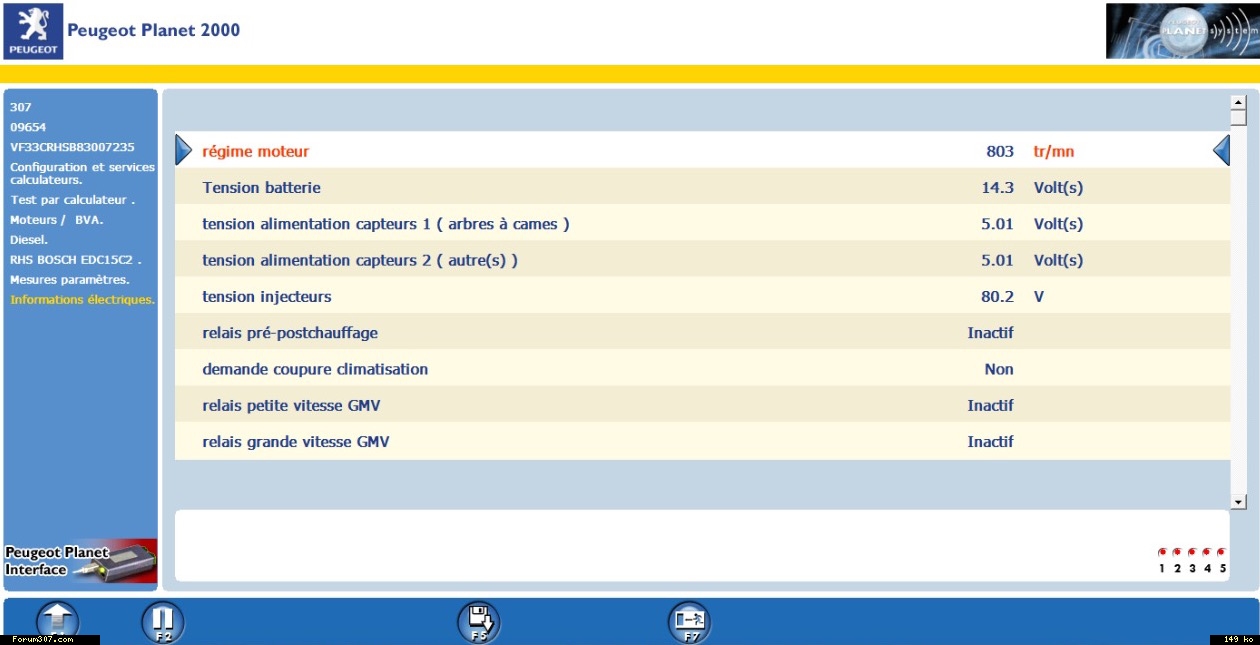
Task: Click the Non value for coupure climatisation
Action: point(999,369)
